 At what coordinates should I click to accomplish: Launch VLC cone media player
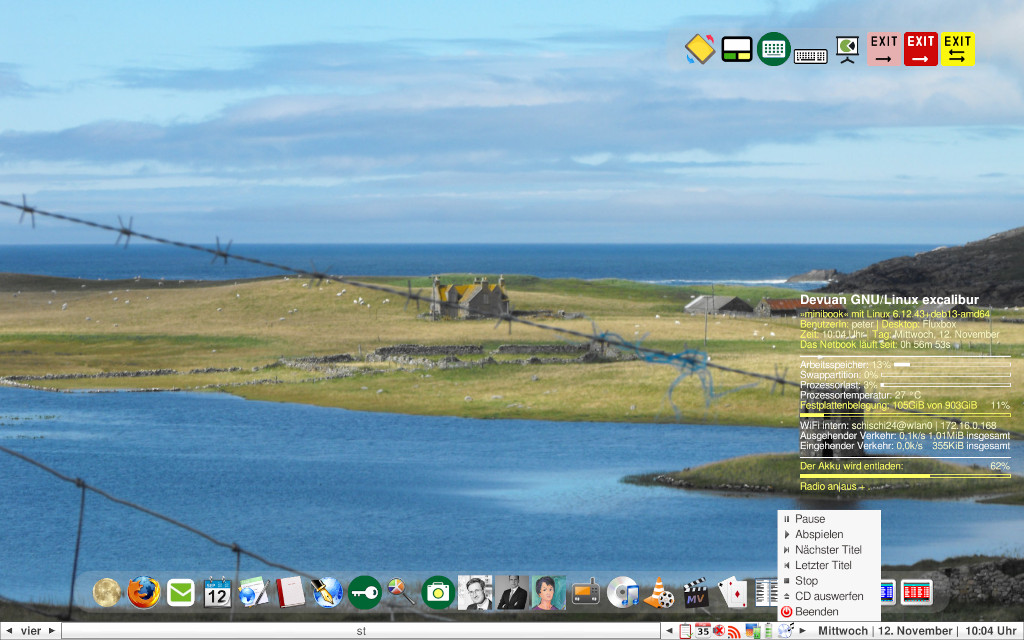coord(658,593)
